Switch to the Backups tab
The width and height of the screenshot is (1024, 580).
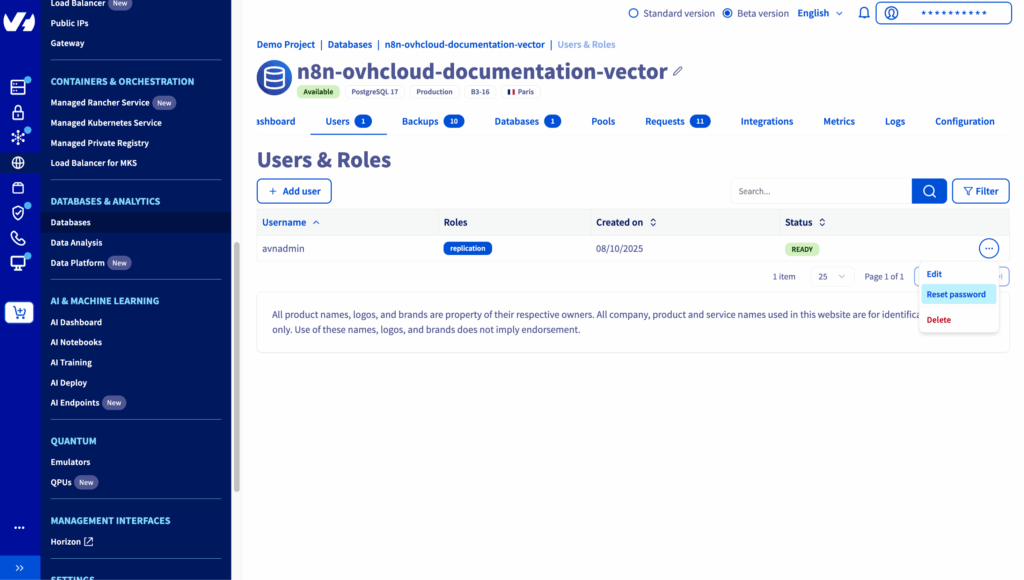[x=432, y=121]
